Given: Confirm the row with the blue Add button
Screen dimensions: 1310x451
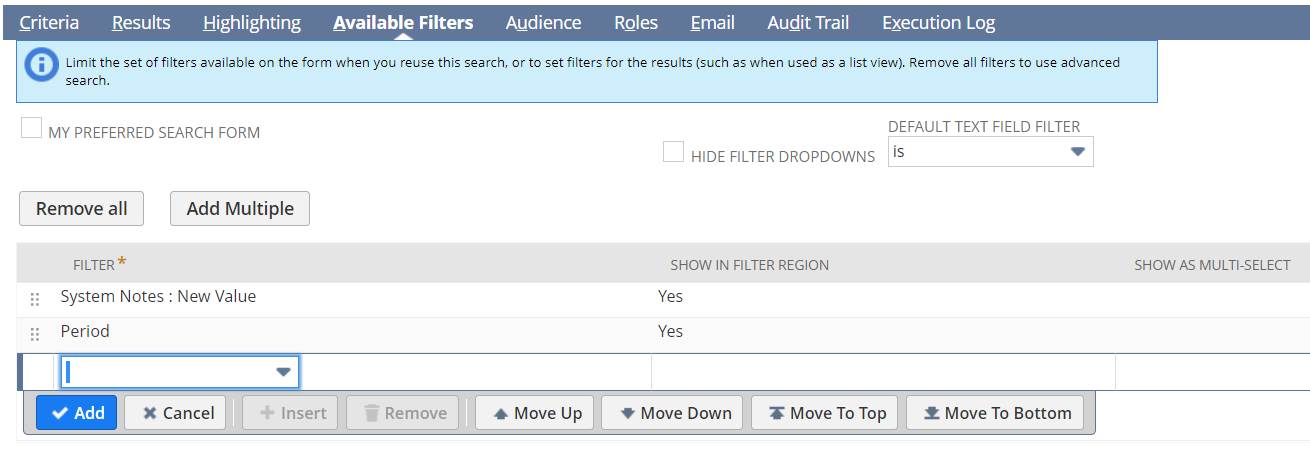Looking at the screenshot, I should pyautogui.click(x=77, y=413).
